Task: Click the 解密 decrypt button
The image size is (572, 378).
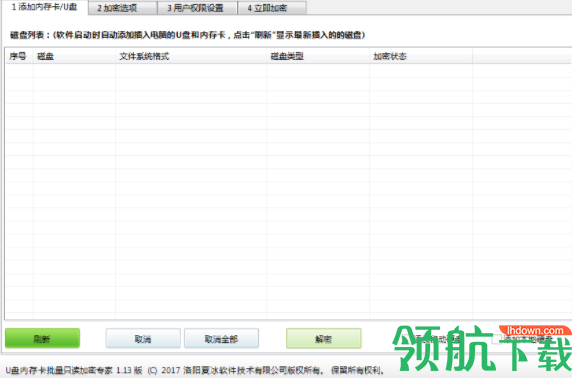Action: coord(324,339)
